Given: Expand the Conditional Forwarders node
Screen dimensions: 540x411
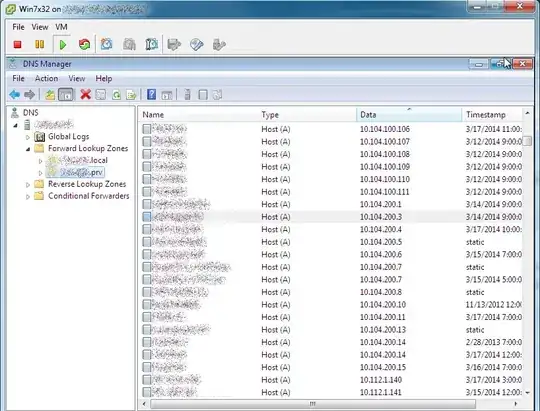Looking at the screenshot, I should [x=28, y=197].
